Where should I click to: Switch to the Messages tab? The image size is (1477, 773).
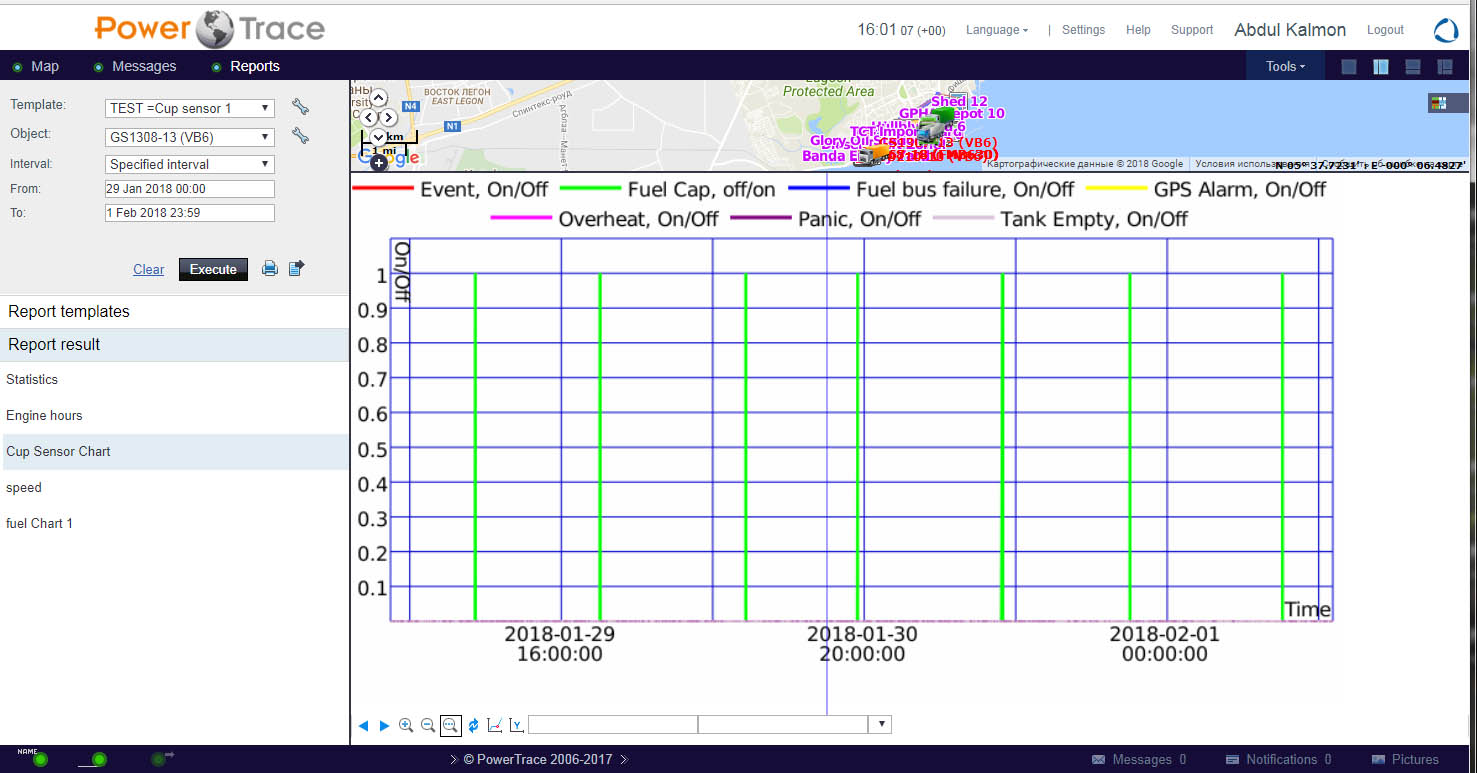[144, 66]
